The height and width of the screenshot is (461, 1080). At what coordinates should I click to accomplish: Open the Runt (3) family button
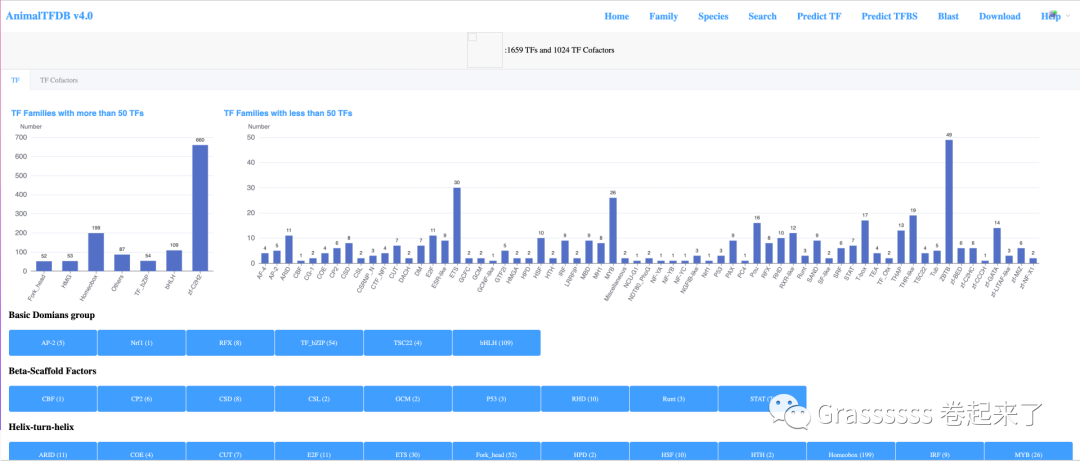pyautogui.click(x=674, y=398)
